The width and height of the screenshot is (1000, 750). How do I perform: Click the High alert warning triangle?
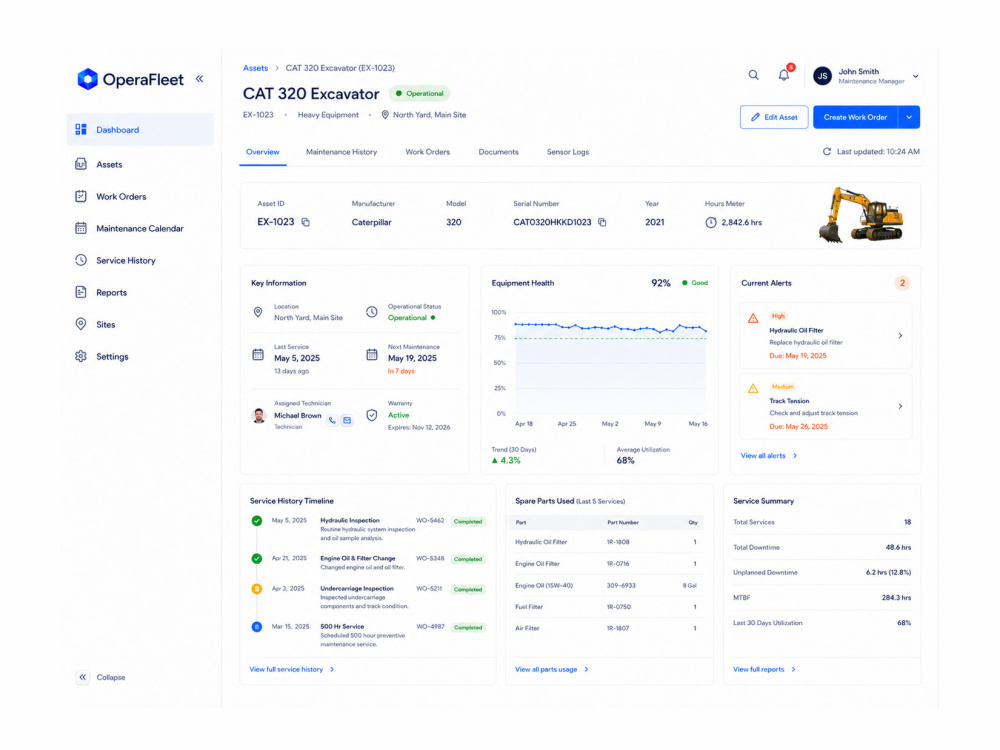pyautogui.click(x=753, y=318)
